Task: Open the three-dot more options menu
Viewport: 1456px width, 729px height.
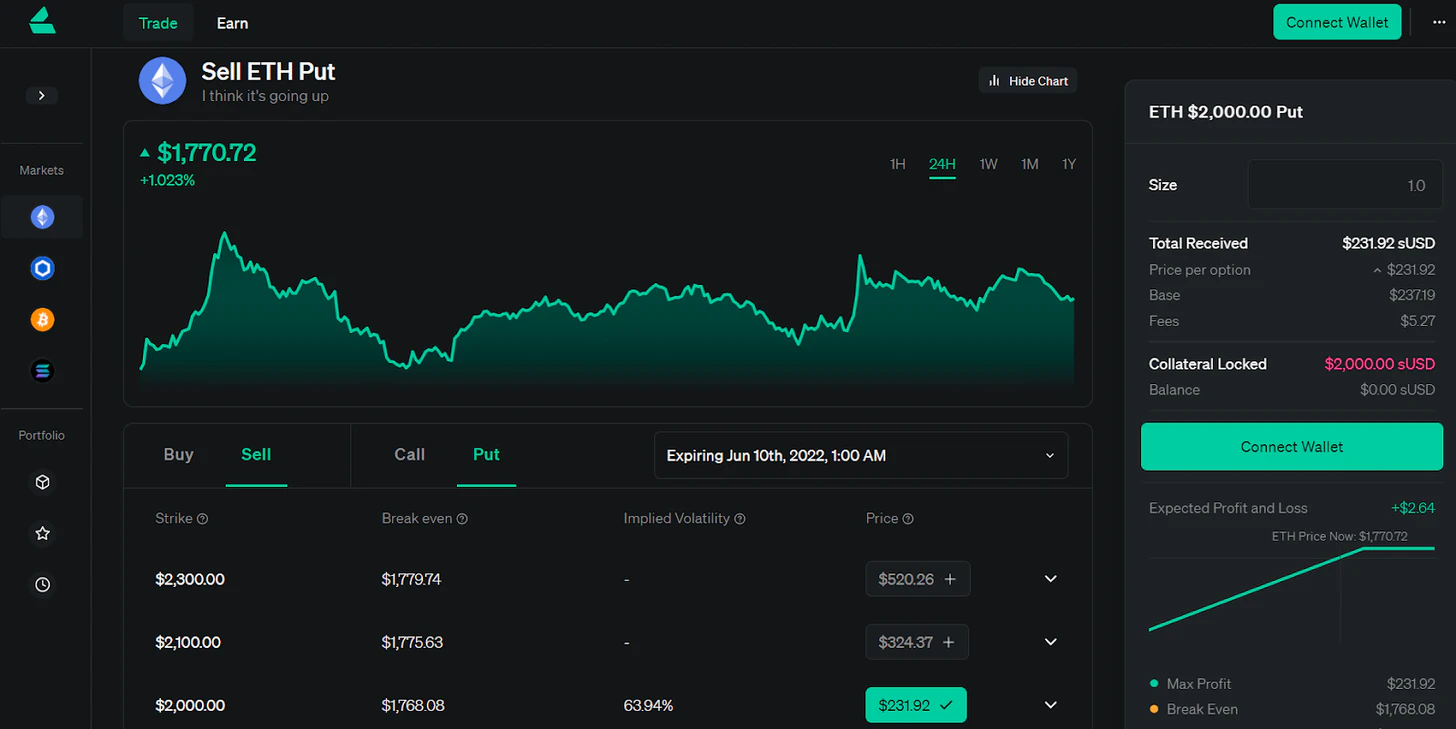Action: pos(1439,23)
